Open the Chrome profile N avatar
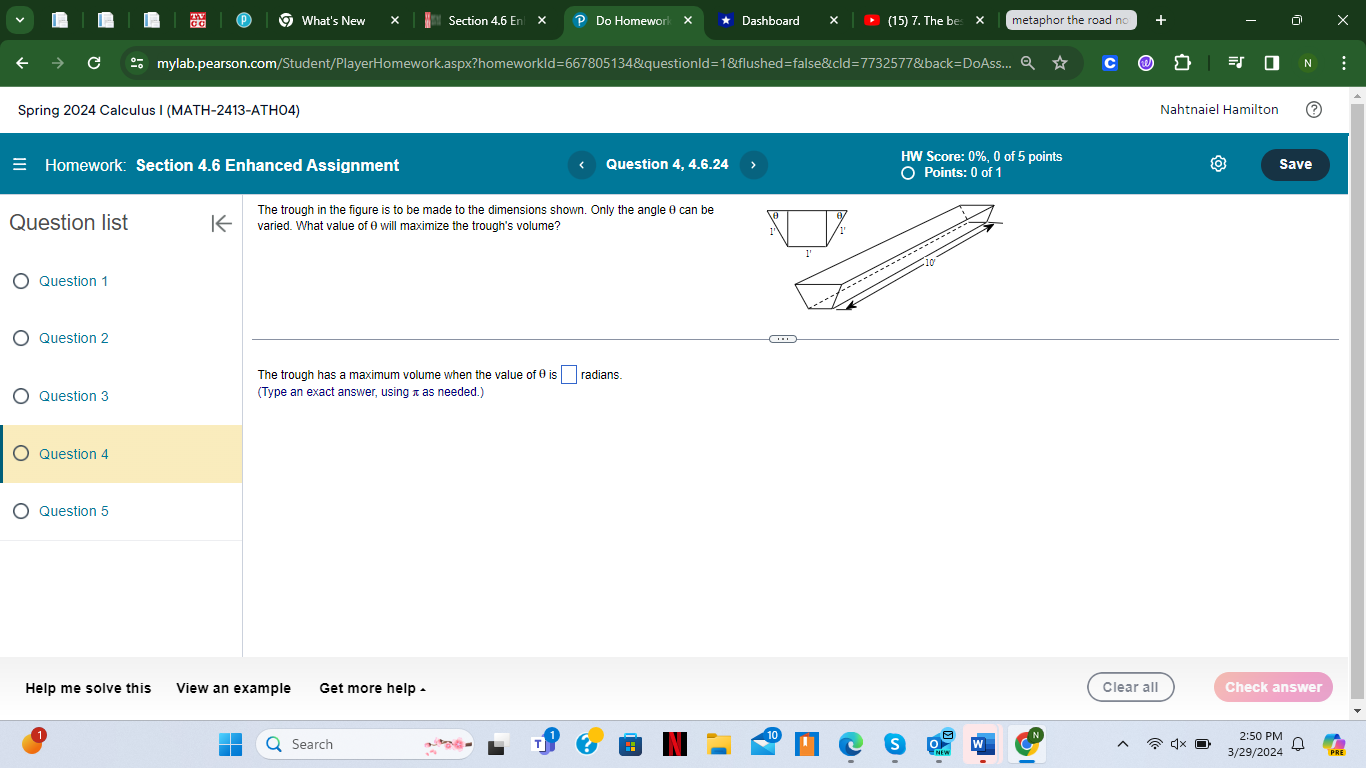The height and width of the screenshot is (768, 1366). (1307, 63)
